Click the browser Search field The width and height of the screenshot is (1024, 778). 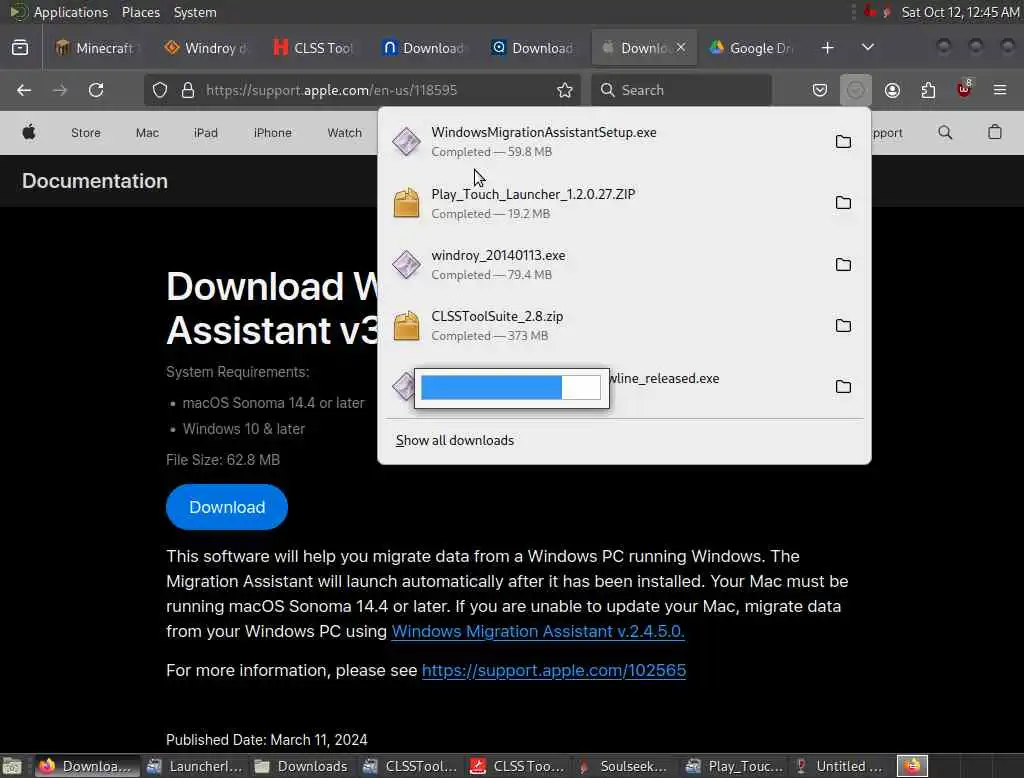(681, 90)
